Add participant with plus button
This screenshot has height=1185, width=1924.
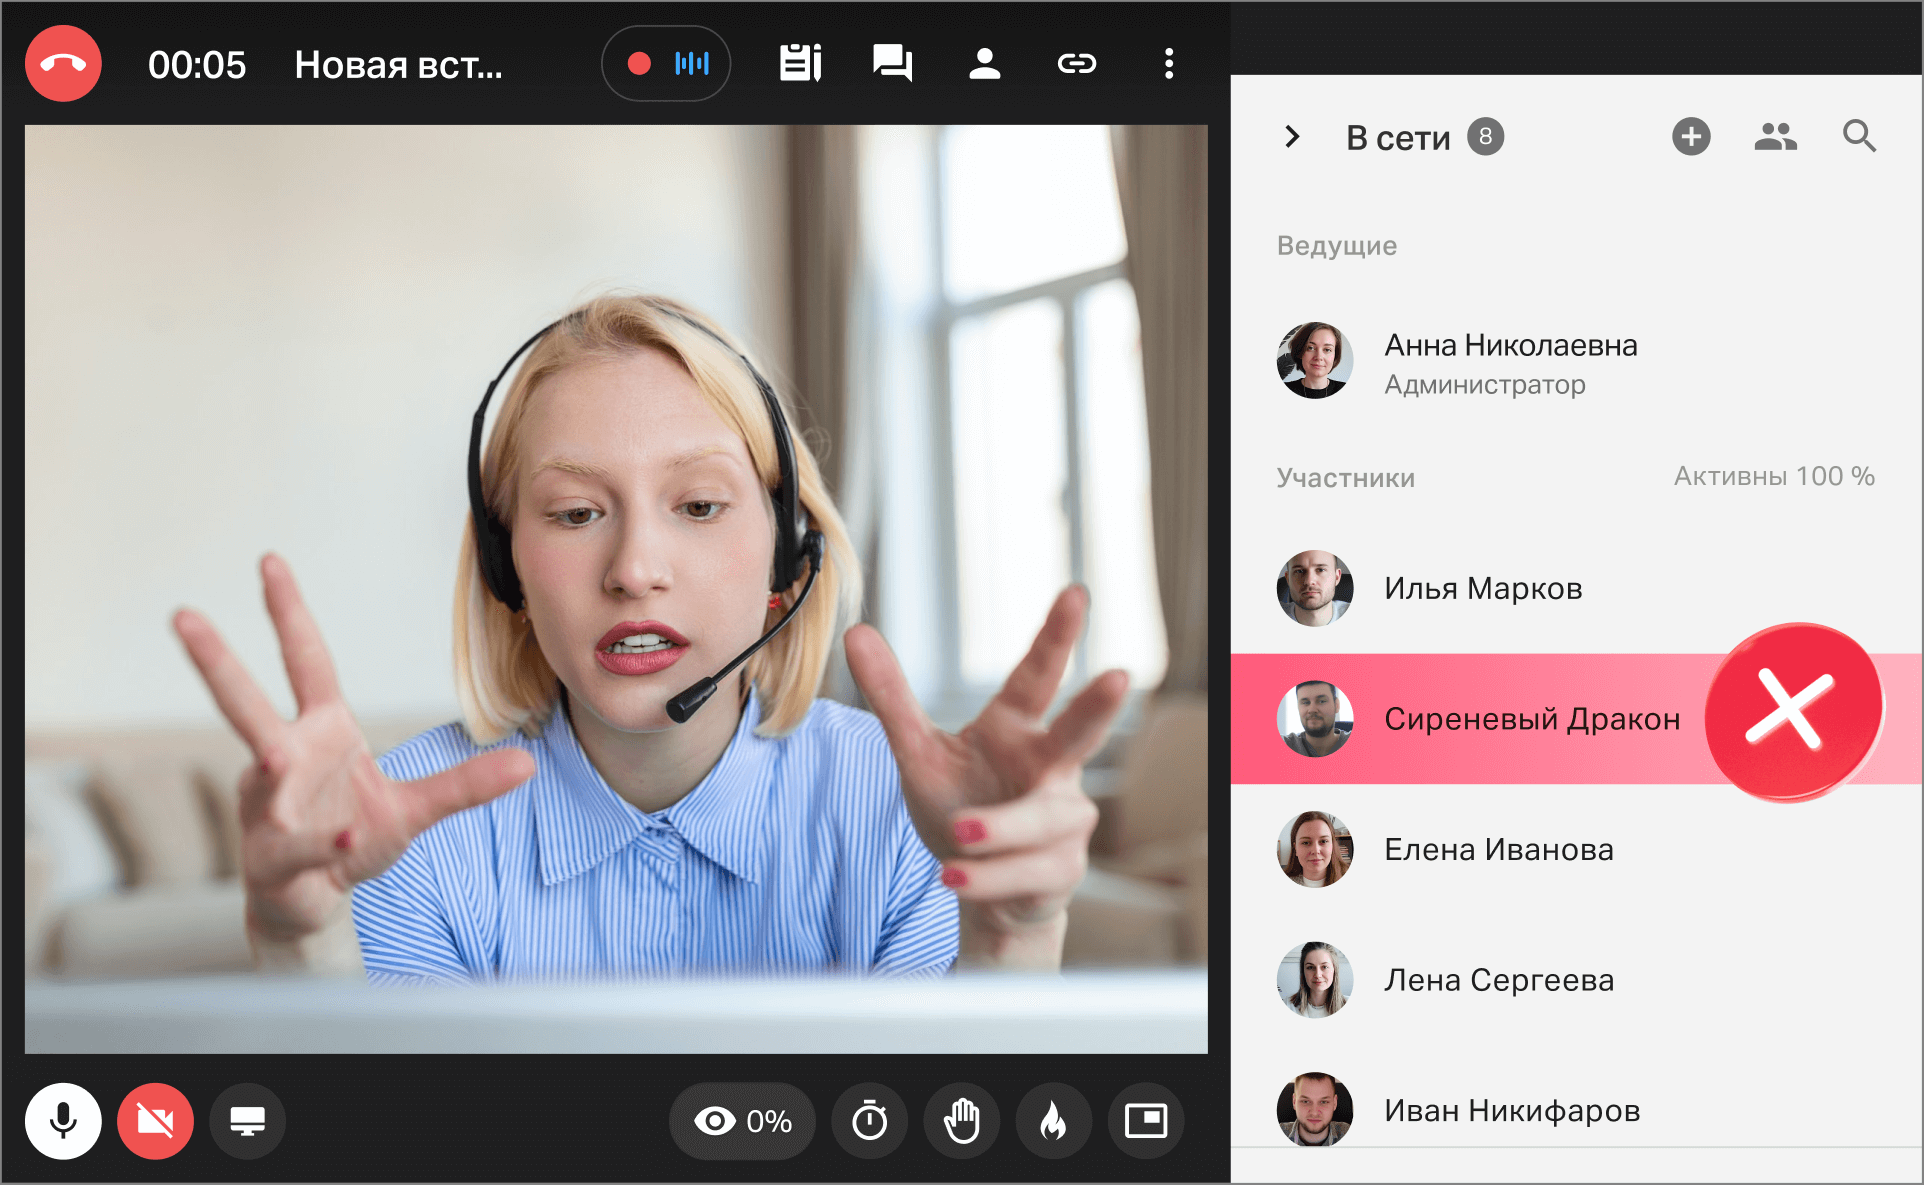1691,136
